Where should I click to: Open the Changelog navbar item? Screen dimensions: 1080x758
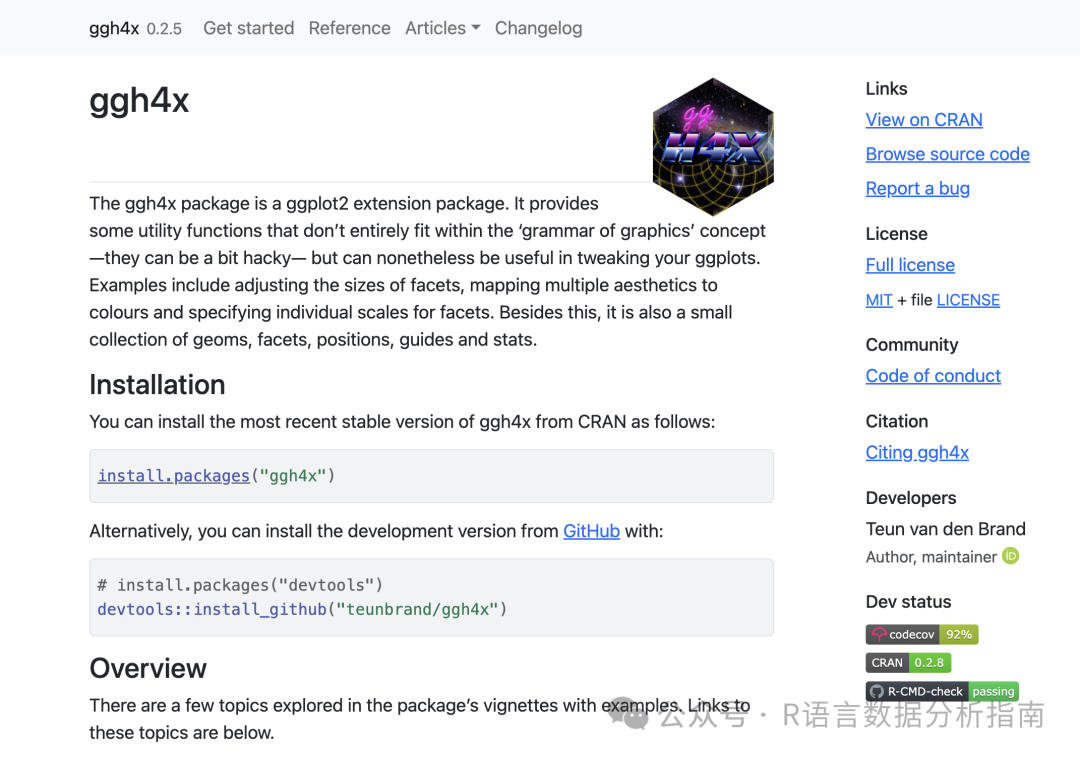(538, 28)
